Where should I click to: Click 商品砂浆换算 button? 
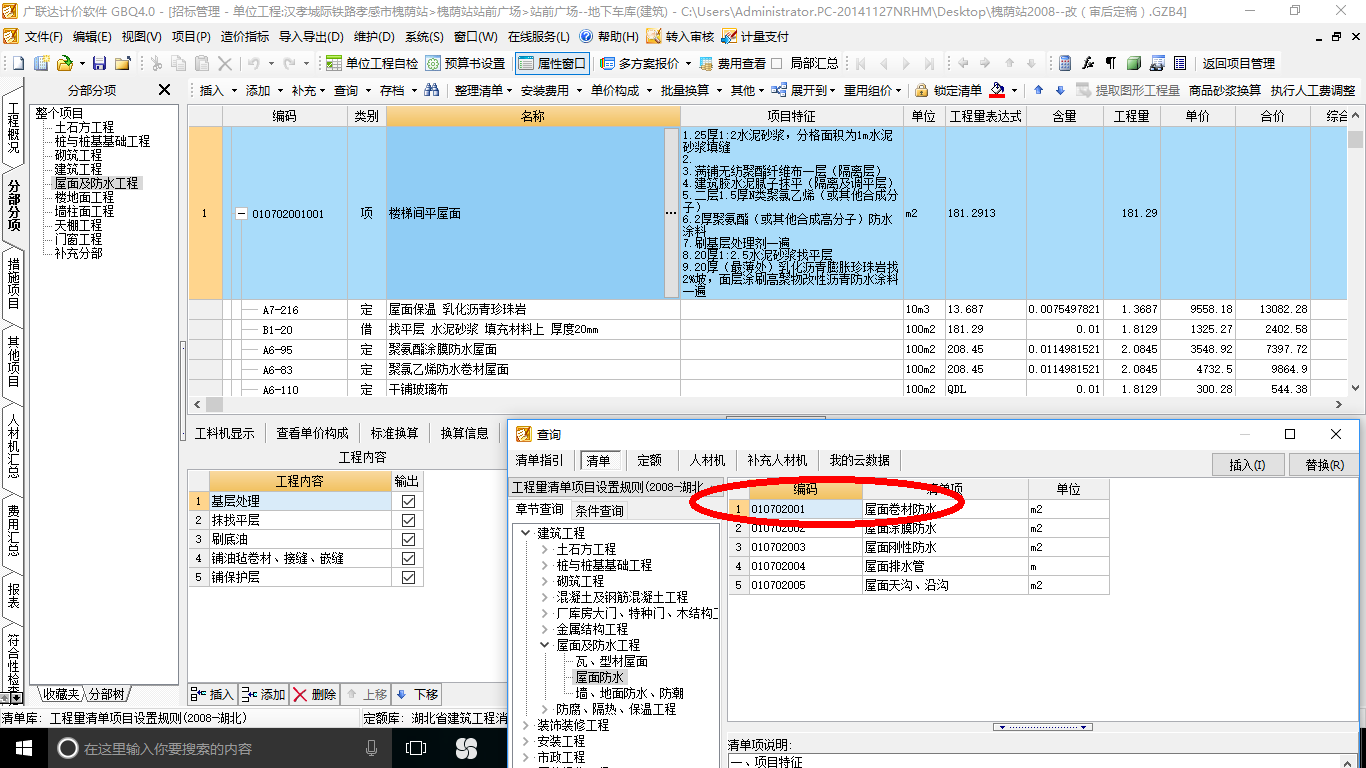coord(1225,90)
